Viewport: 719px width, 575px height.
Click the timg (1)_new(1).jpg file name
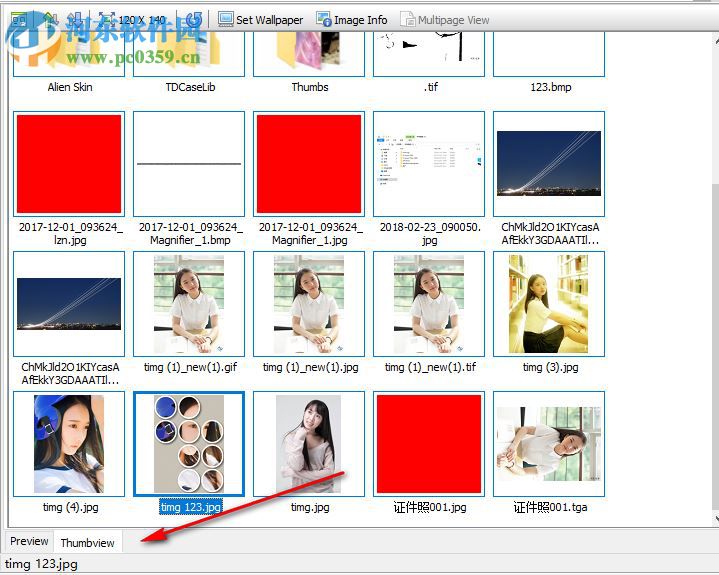(x=310, y=367)
